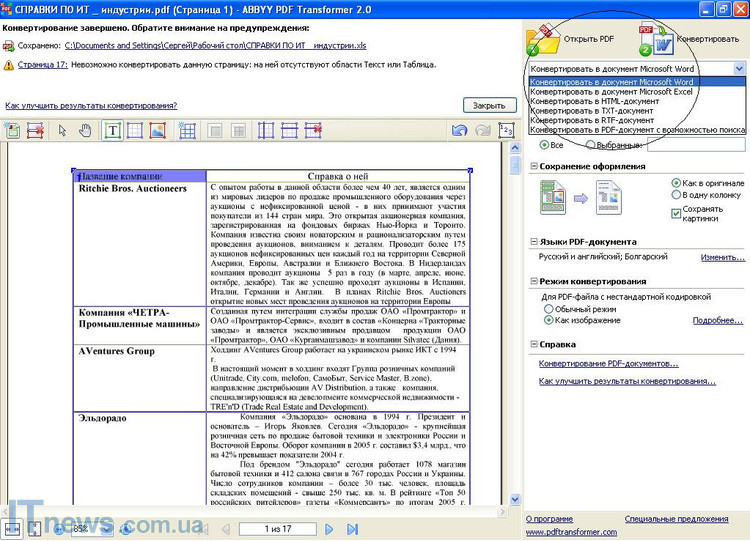Click the Analyze page layout toolbar icon
Screen dimensions: 750x541
pyautogui.click(x=12, y=130)
